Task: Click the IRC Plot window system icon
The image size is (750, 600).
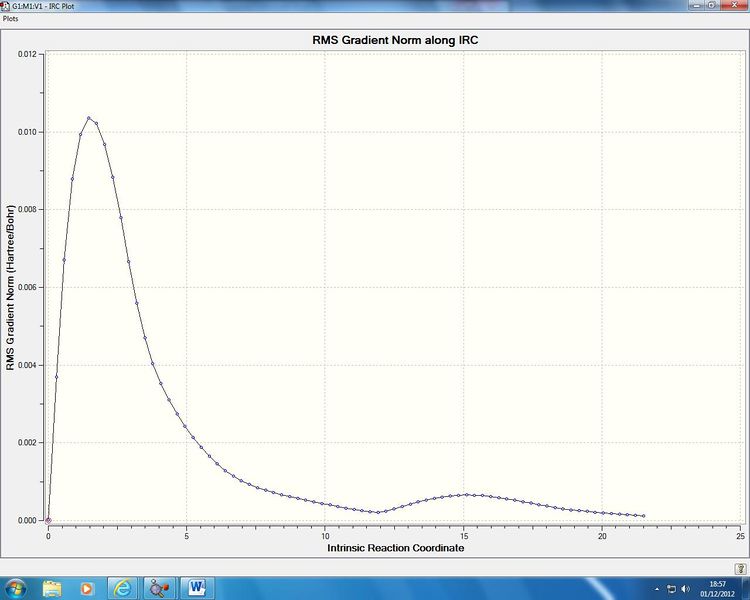Action: pos(4,6)
